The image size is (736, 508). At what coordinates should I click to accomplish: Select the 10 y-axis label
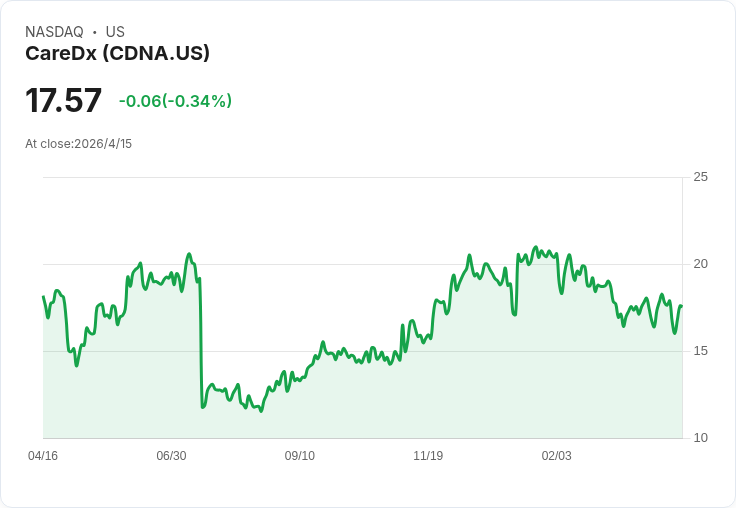(700, 438)
